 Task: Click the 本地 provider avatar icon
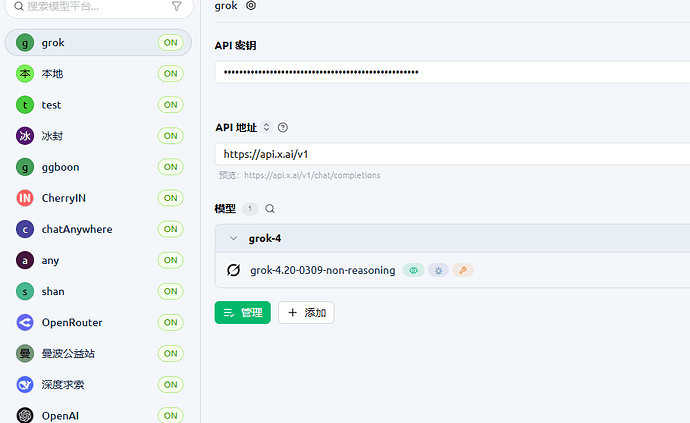click(x=25, y=74)
